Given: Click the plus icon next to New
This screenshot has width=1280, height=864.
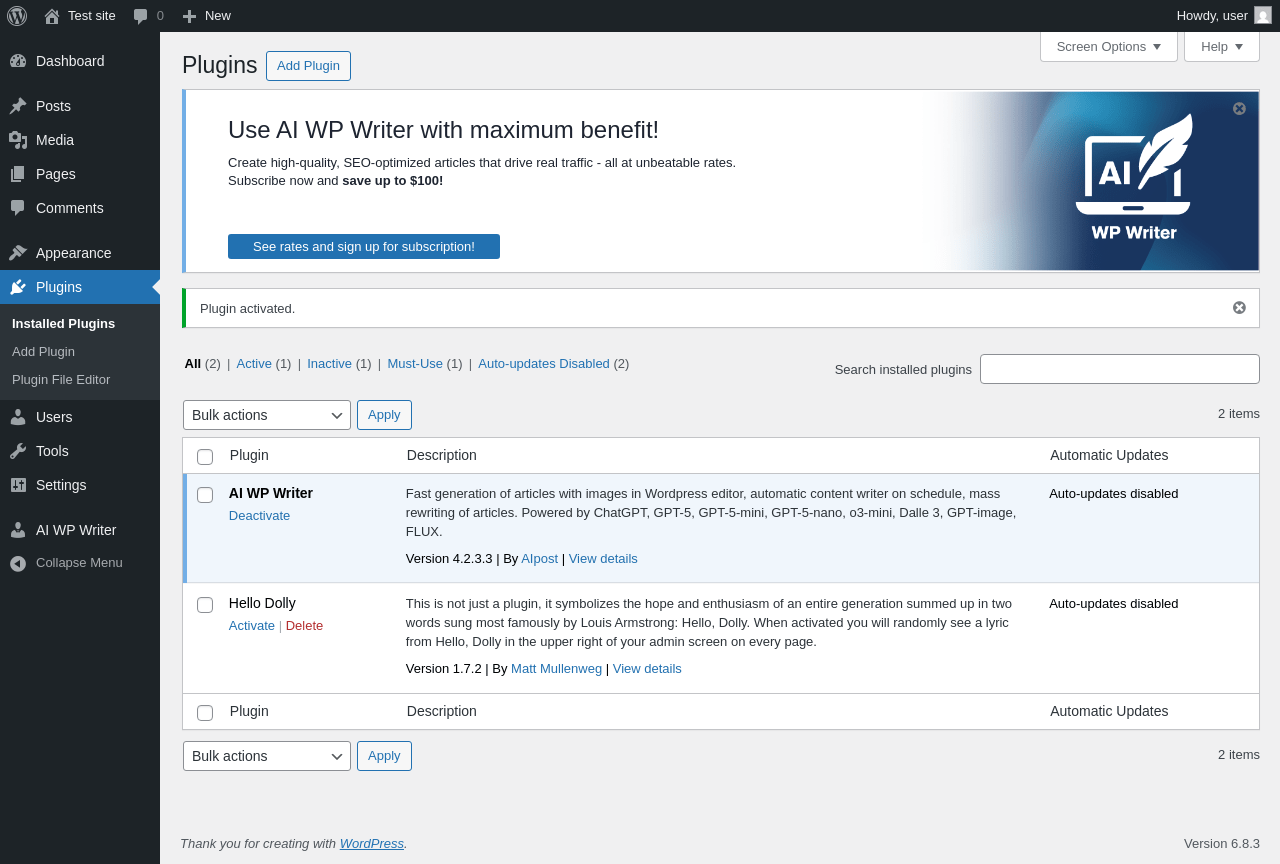Looking at the screenshot, I should click(x=189, y=16).
